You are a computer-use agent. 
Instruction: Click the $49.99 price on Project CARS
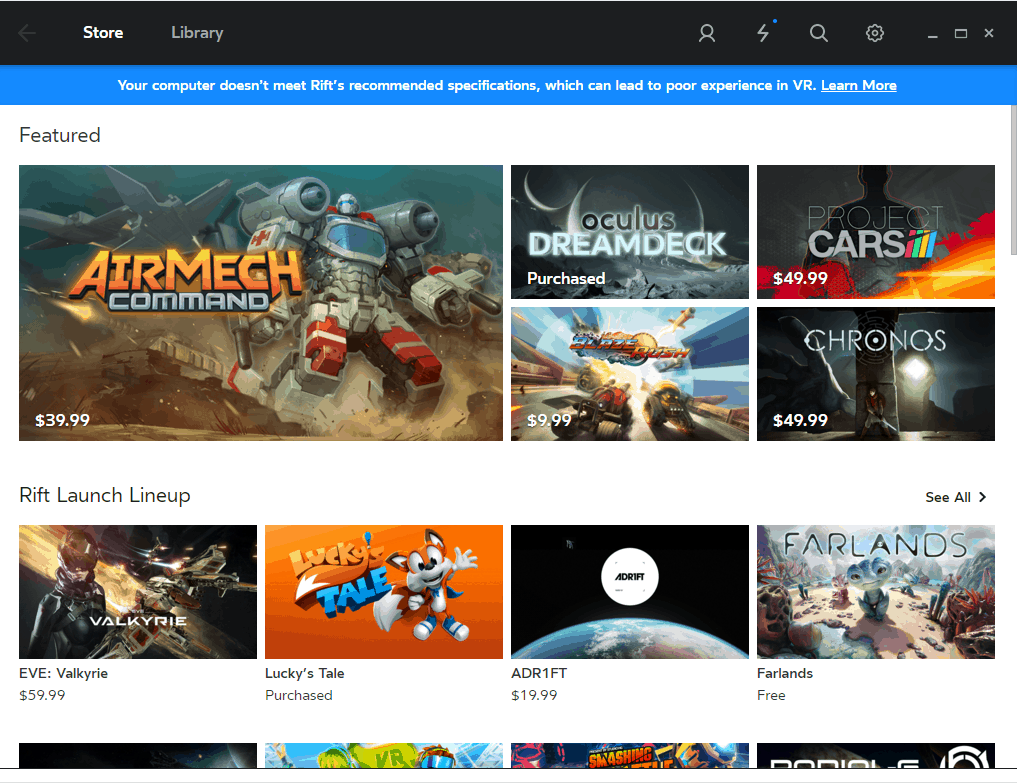800,278
